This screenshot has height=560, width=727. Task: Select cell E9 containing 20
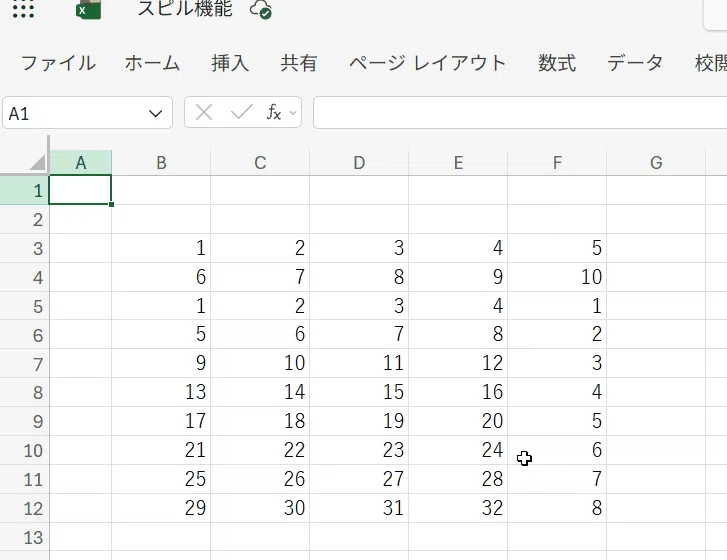click(x=458, y=421)
